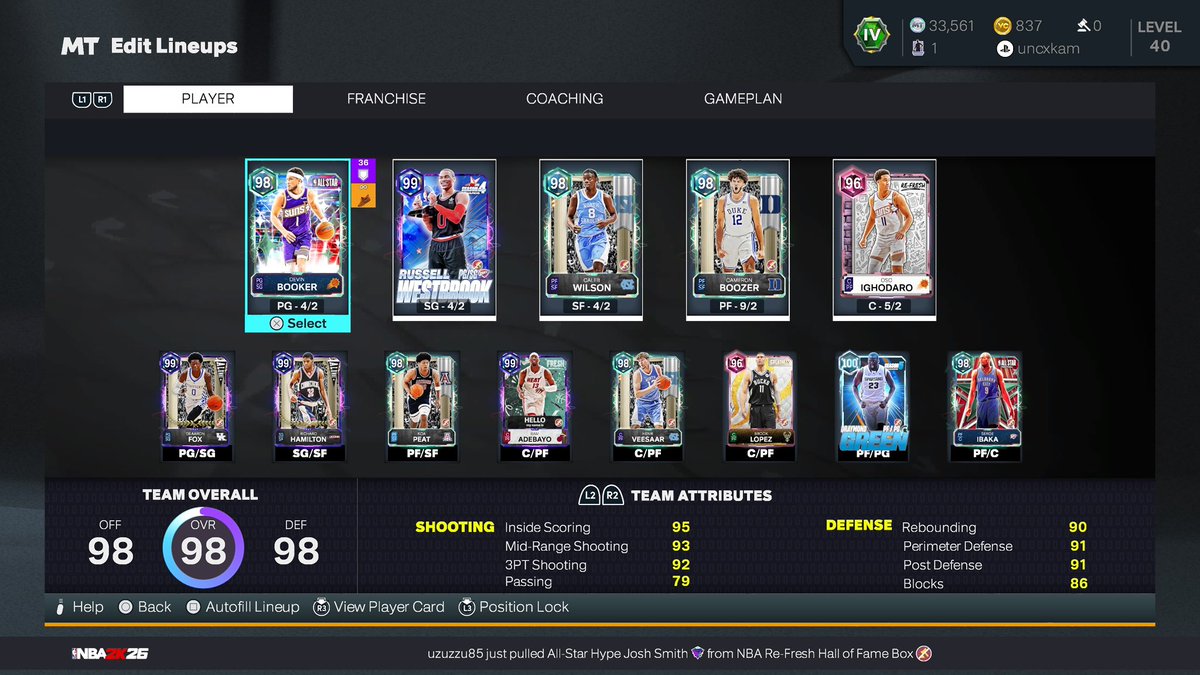Click the Help controller stick icon
Screen dimensions: 1200x675
click(x=61, y=607)
